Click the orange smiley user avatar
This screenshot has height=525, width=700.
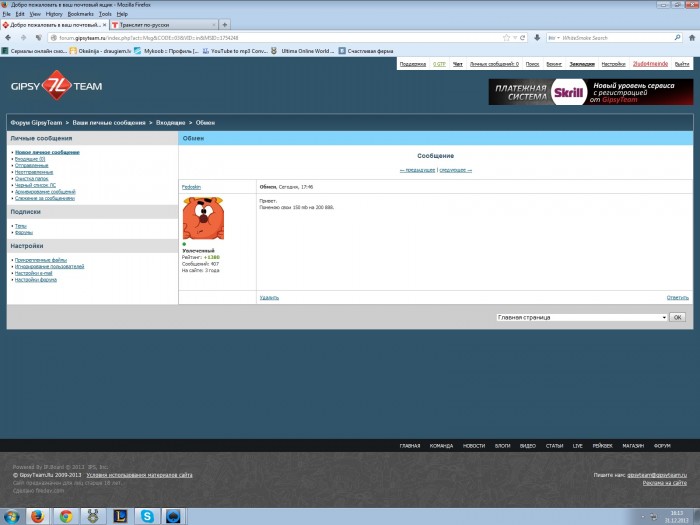[203, 218]
